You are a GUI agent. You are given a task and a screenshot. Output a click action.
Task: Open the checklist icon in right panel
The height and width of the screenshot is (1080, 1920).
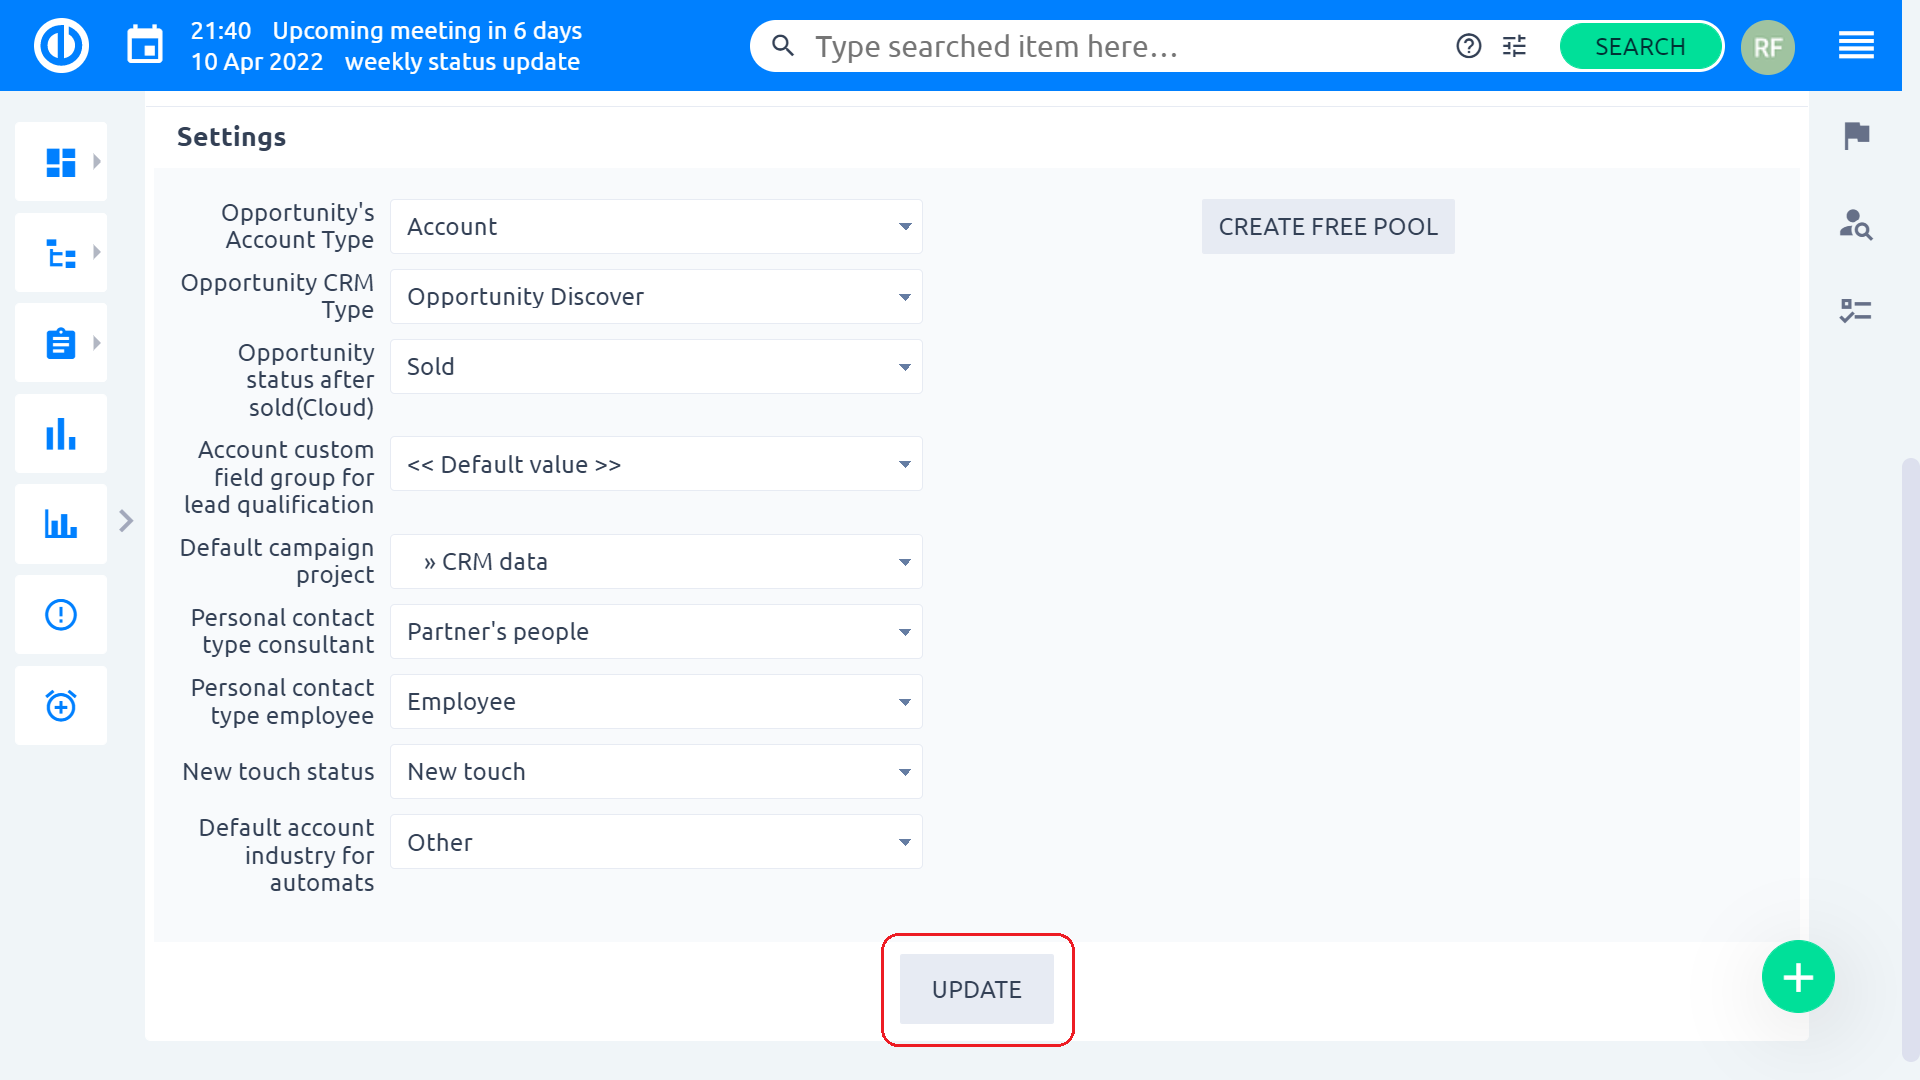click(x=1856, y=311)
